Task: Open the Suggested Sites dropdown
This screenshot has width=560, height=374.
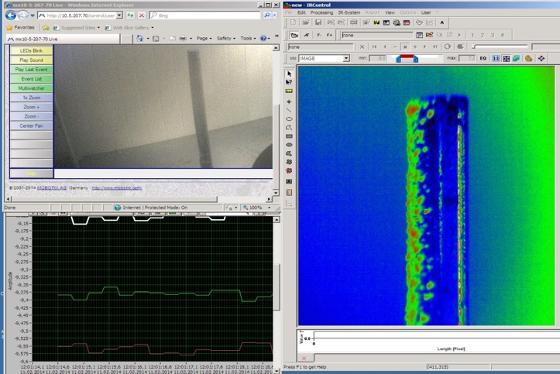Action: [77, 28]
